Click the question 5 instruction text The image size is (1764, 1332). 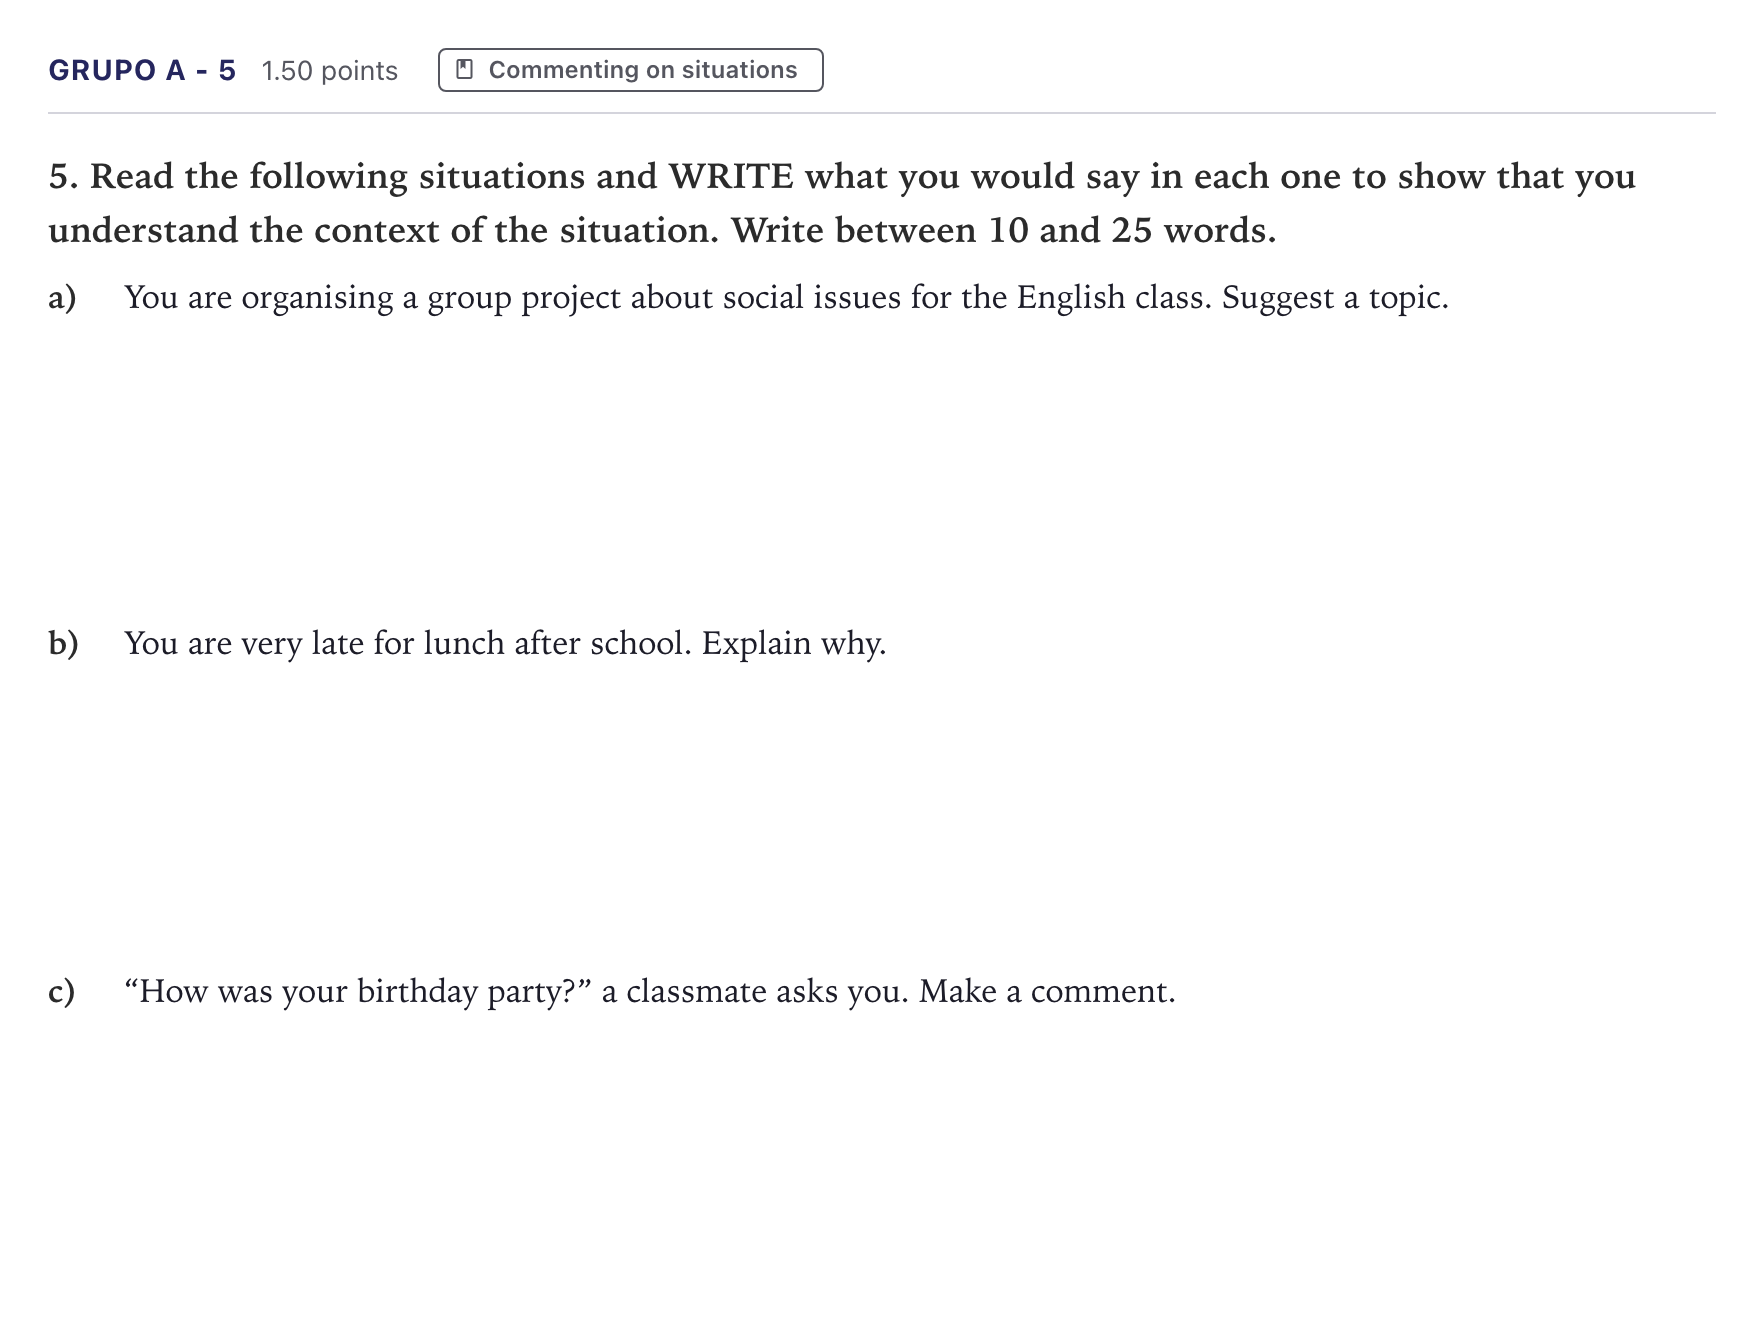pos(842,203)
